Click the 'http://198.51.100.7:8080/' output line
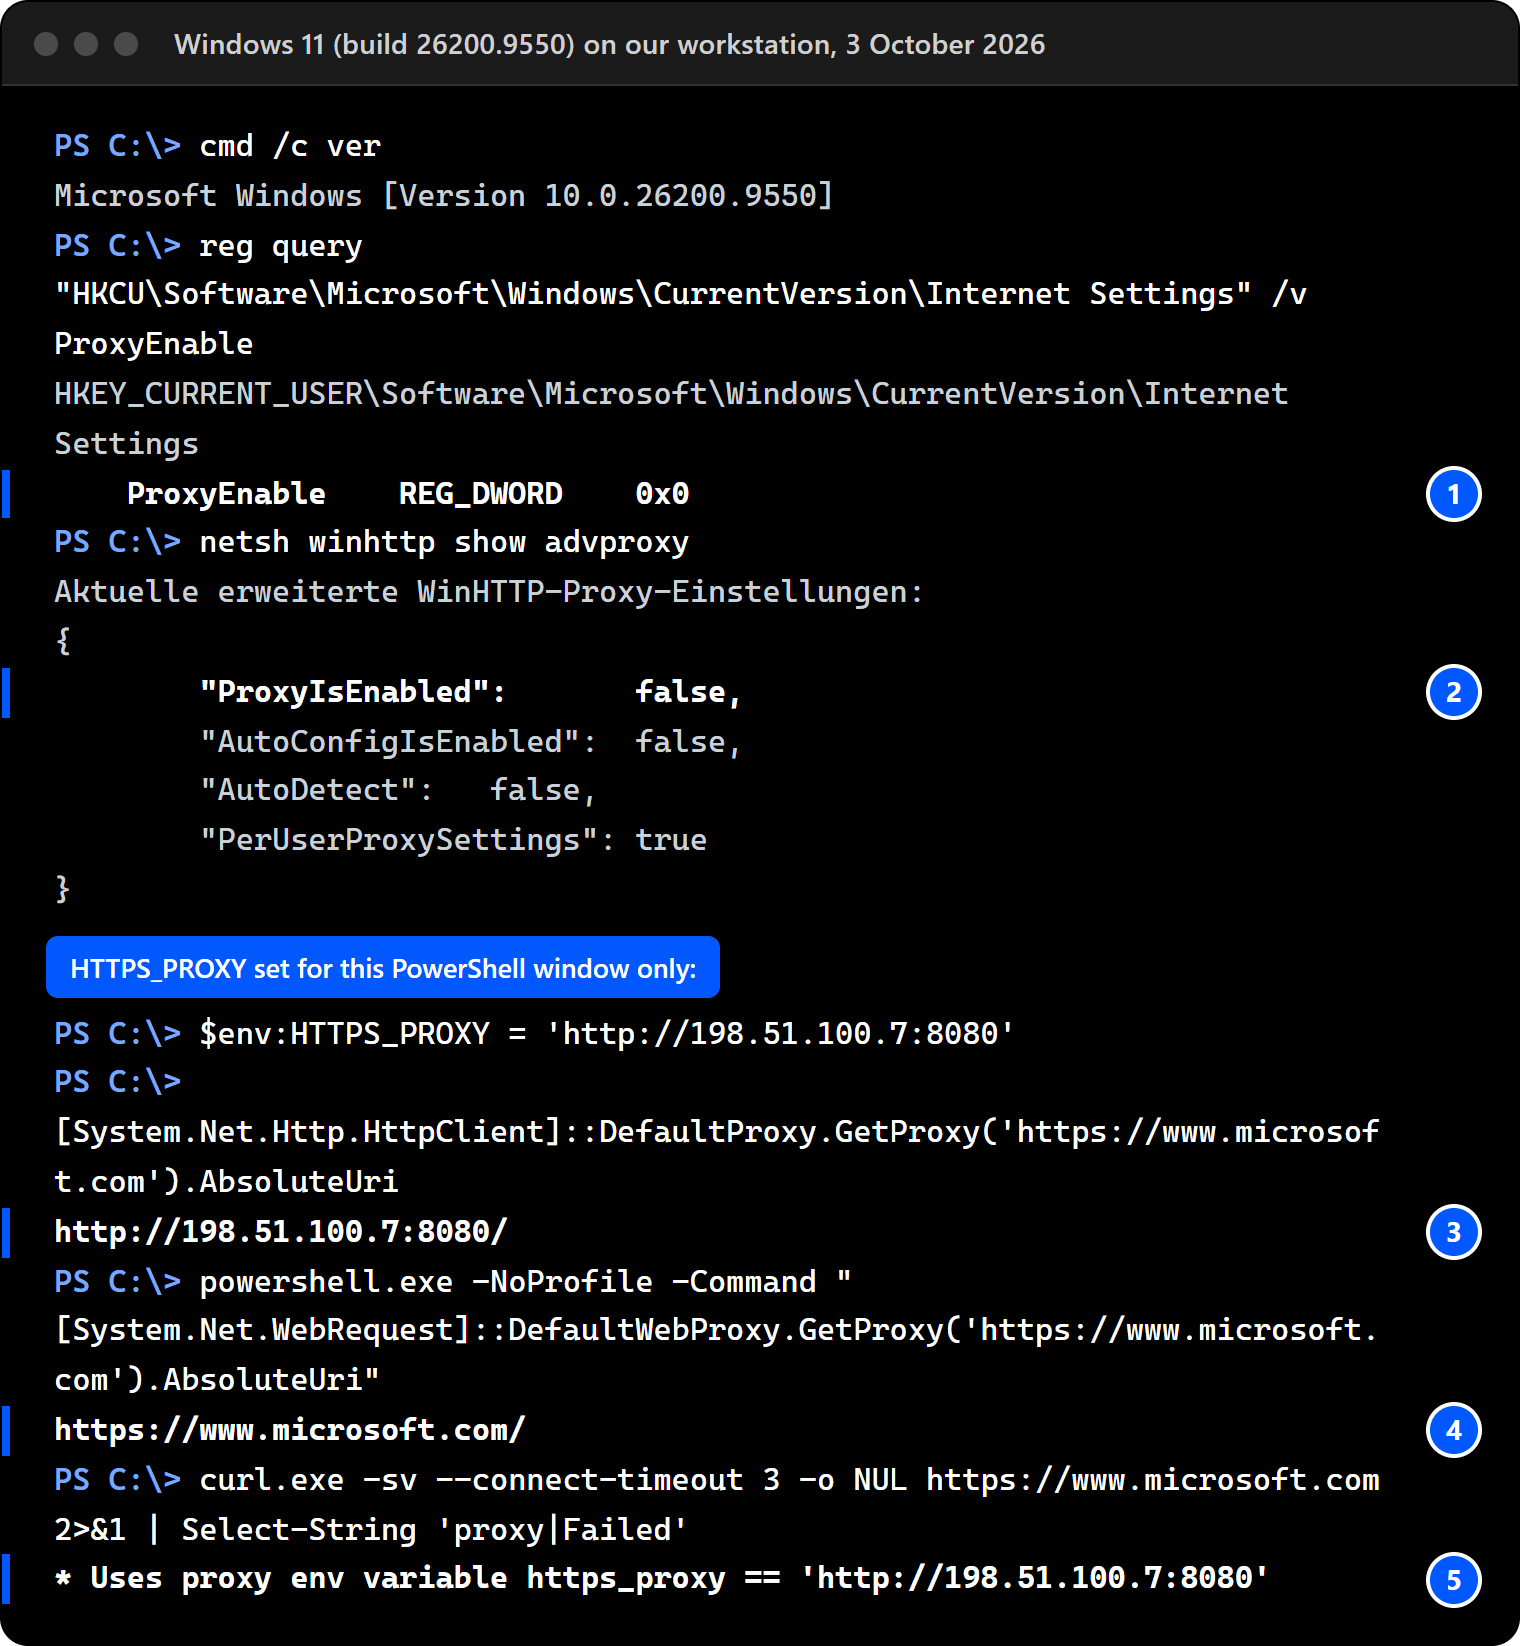 281,1231
